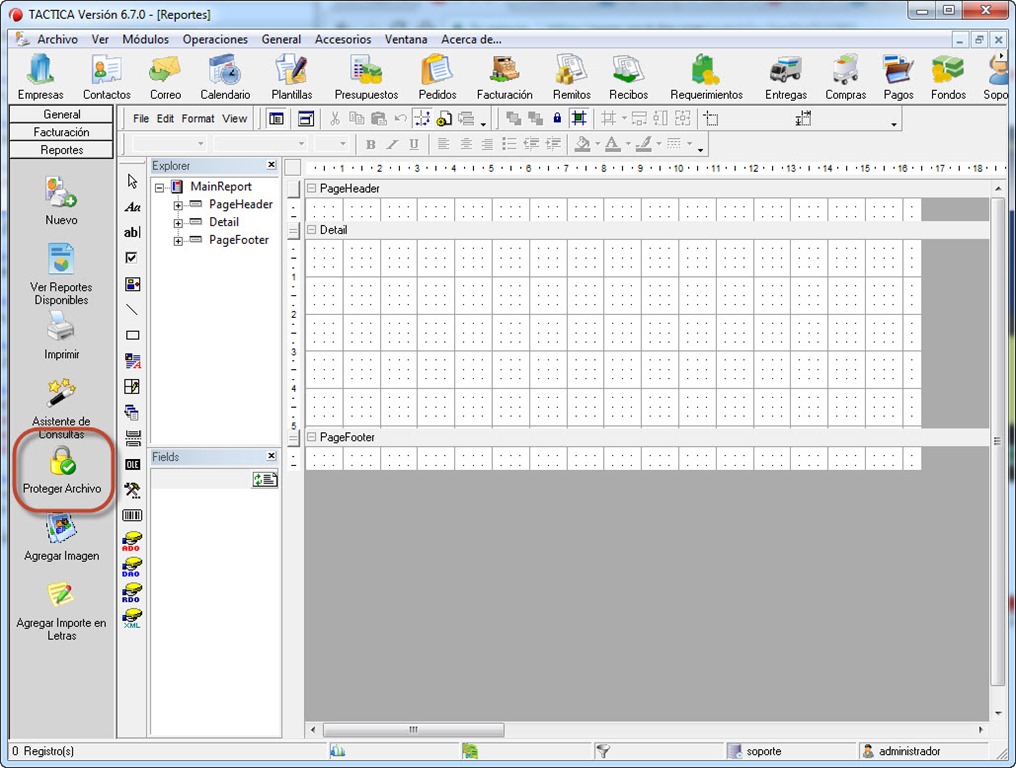
Task: Open the Operaciones menu
Action: click(x=215, y=40)
